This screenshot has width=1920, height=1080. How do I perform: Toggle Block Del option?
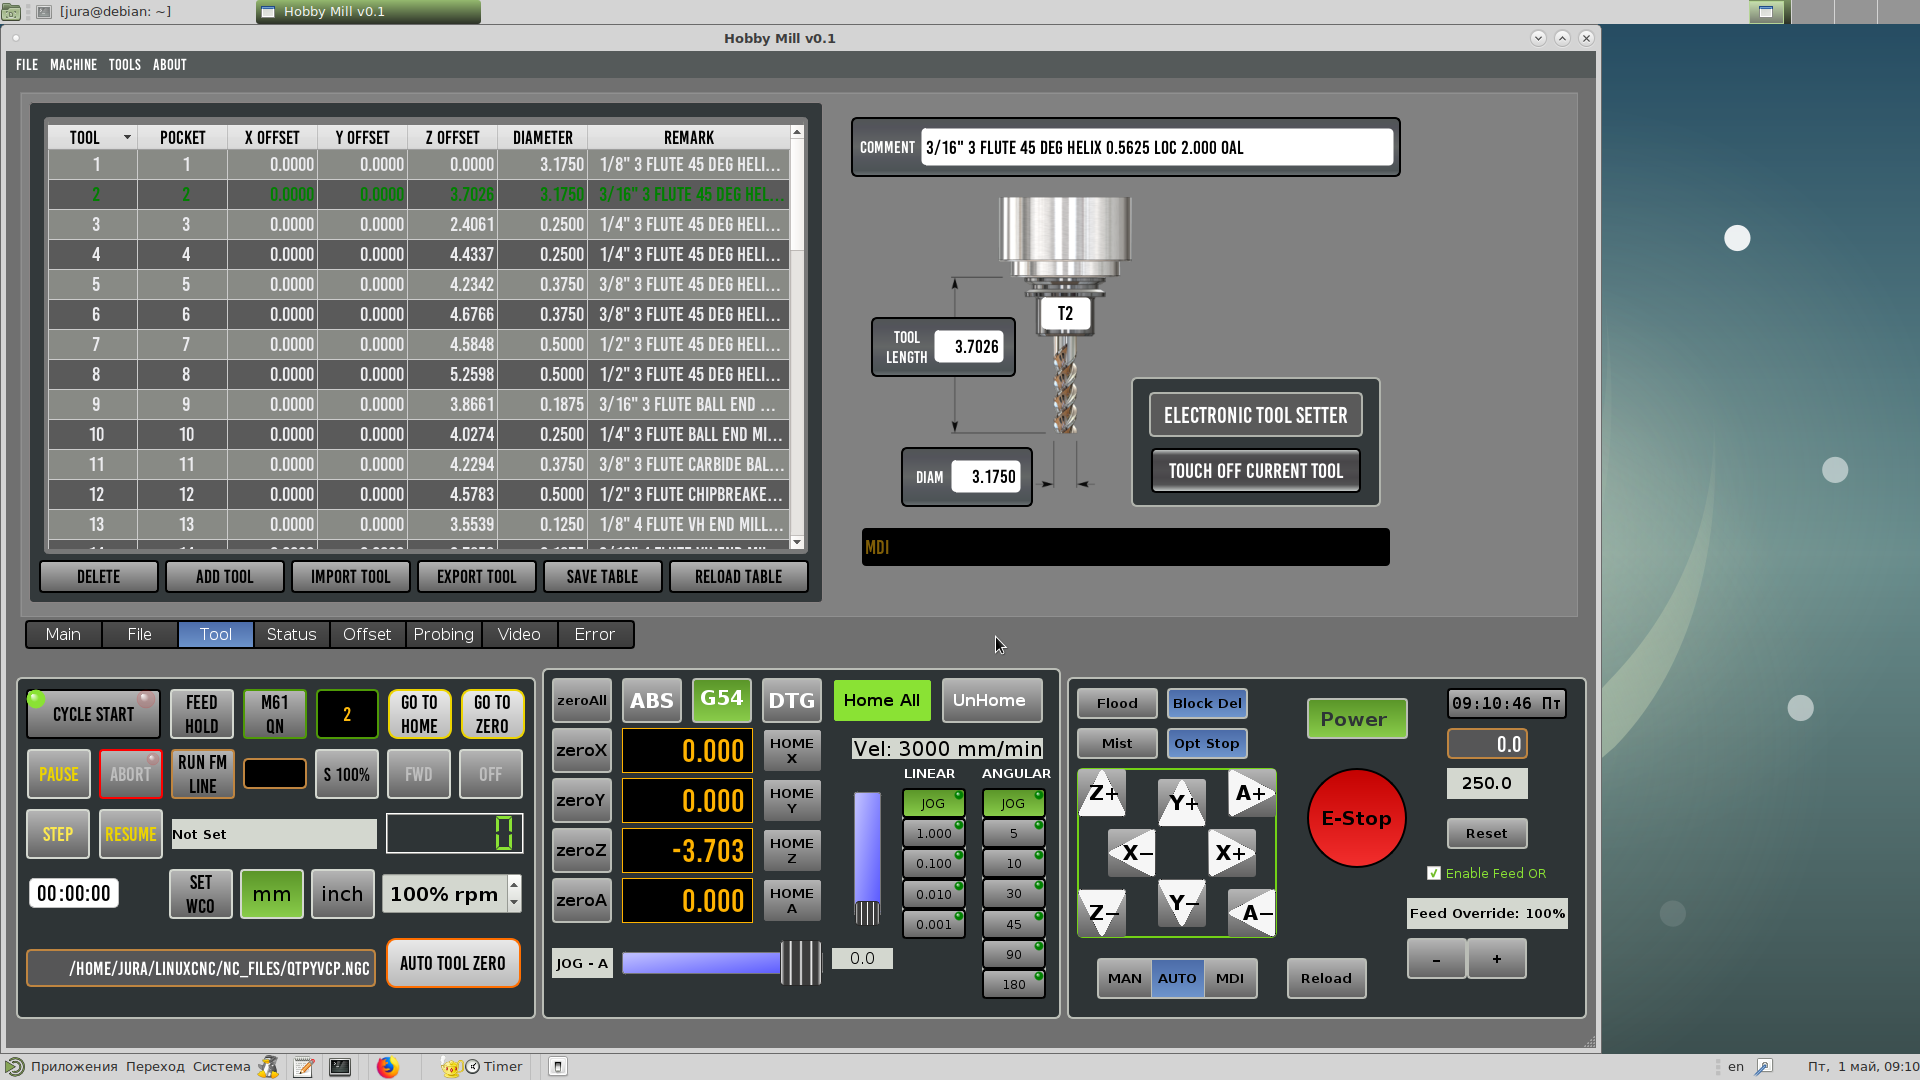(x=1207, y=703)
